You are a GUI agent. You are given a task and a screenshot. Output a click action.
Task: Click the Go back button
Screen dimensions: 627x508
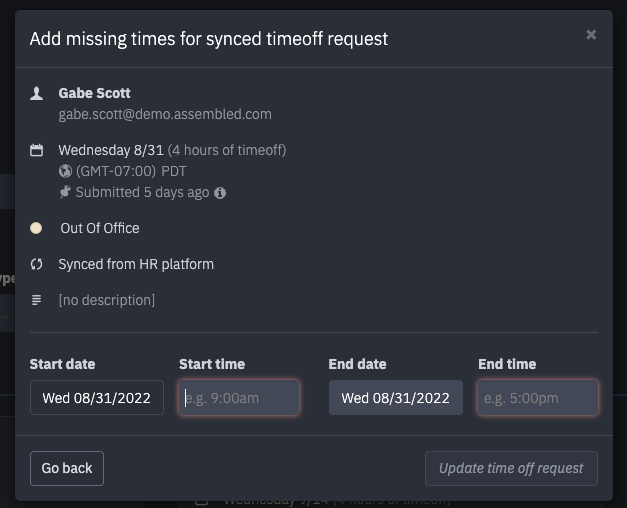coord(67,468)
